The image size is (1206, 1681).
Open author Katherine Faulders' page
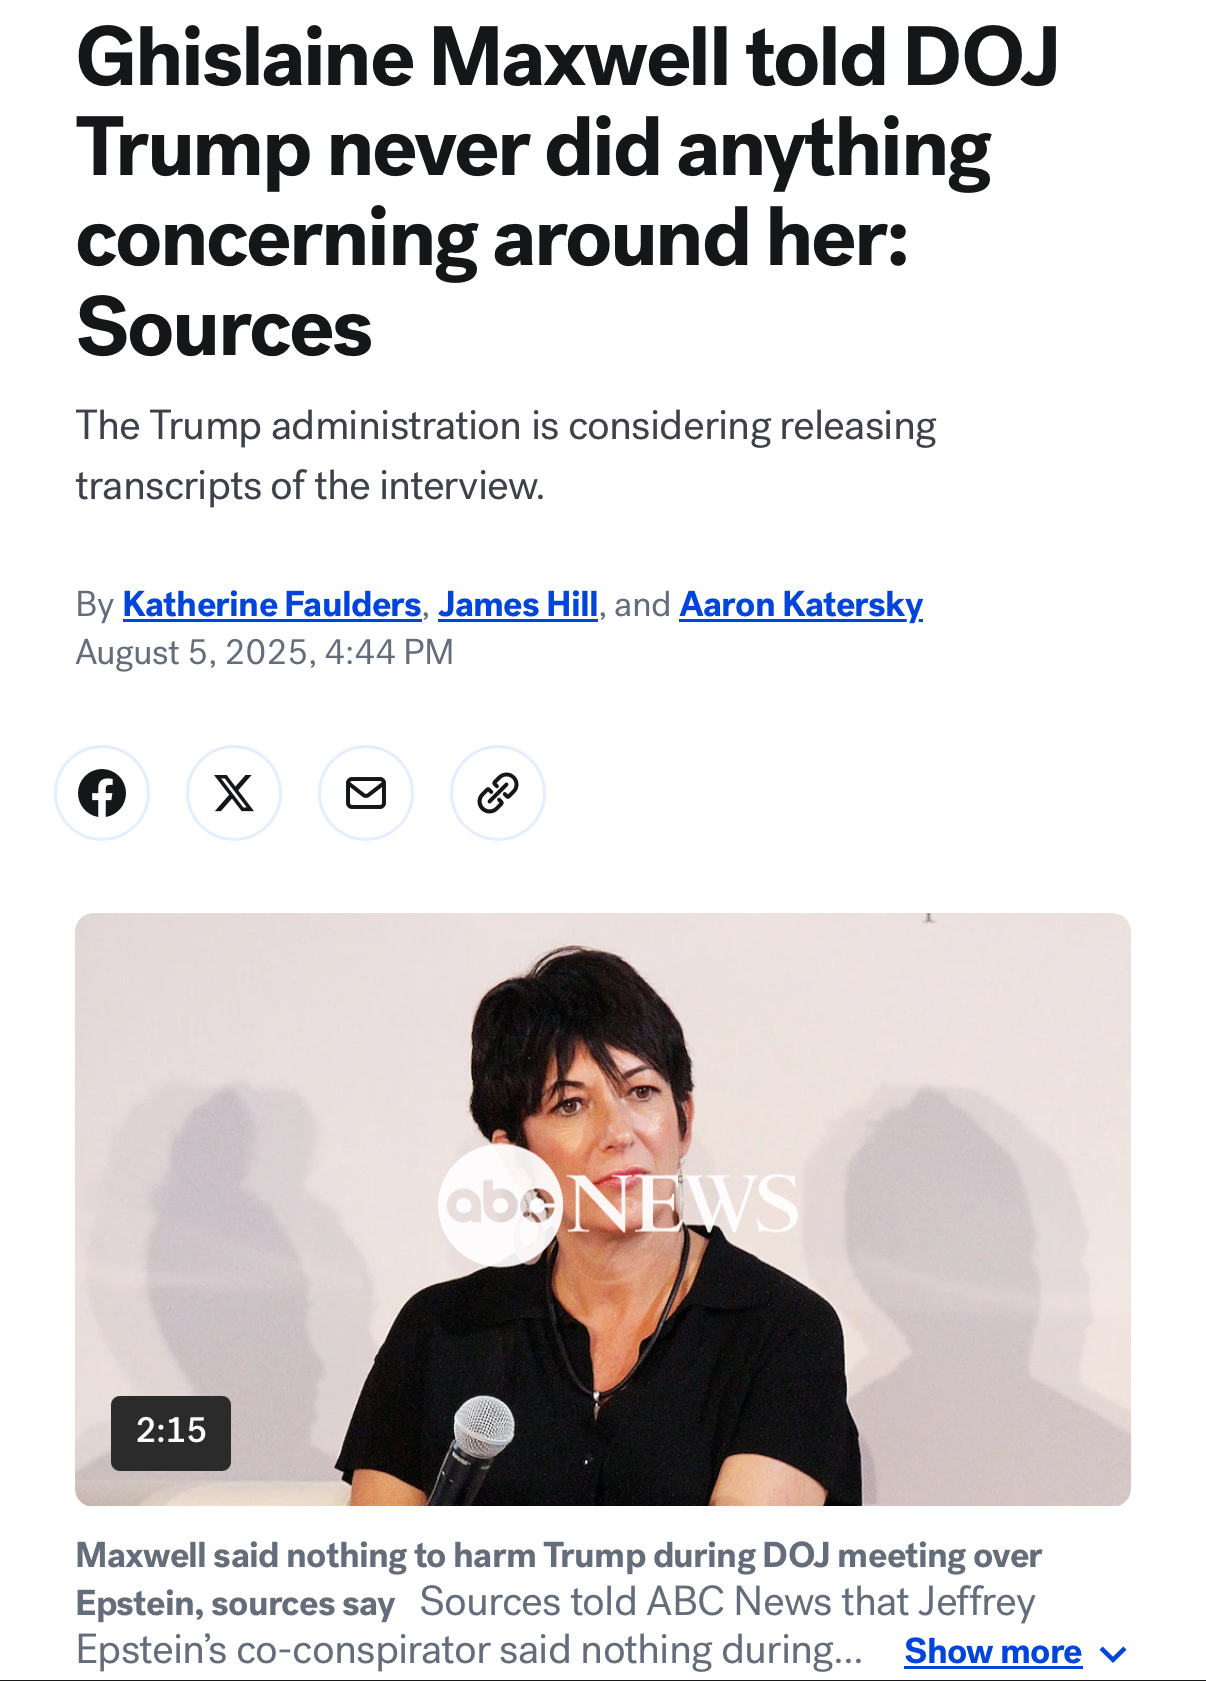click(272, 605)
